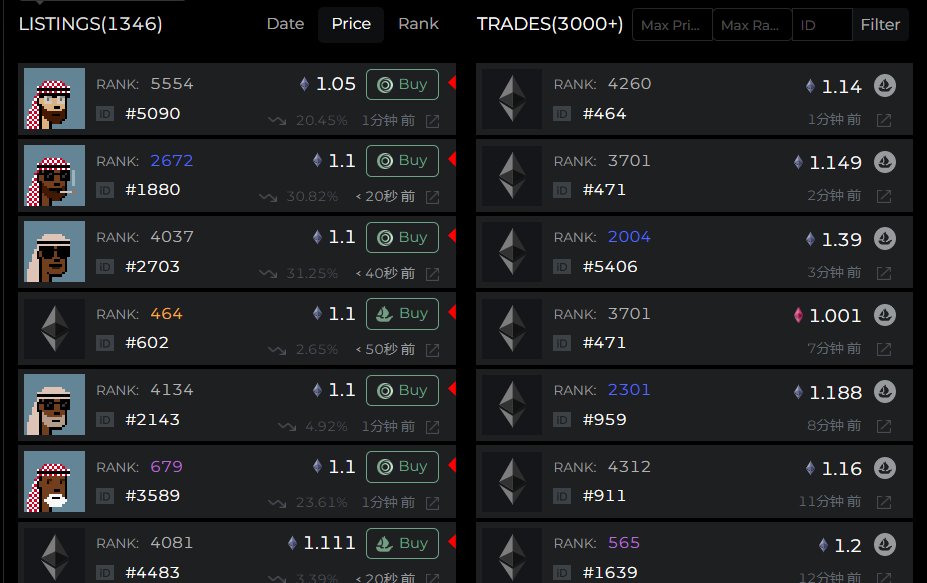Click OpenSea icon on trade #464
This screenshot has width=927, height=583.
(885, 86)
